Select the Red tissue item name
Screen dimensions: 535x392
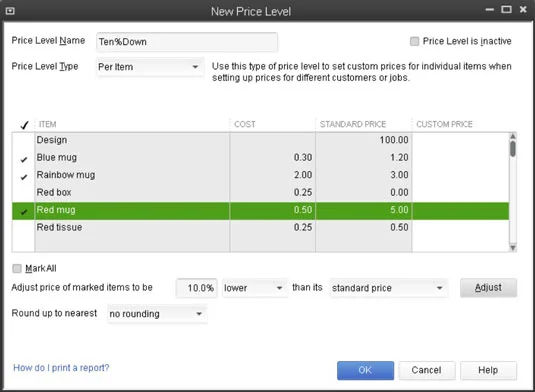pos(59,227)
